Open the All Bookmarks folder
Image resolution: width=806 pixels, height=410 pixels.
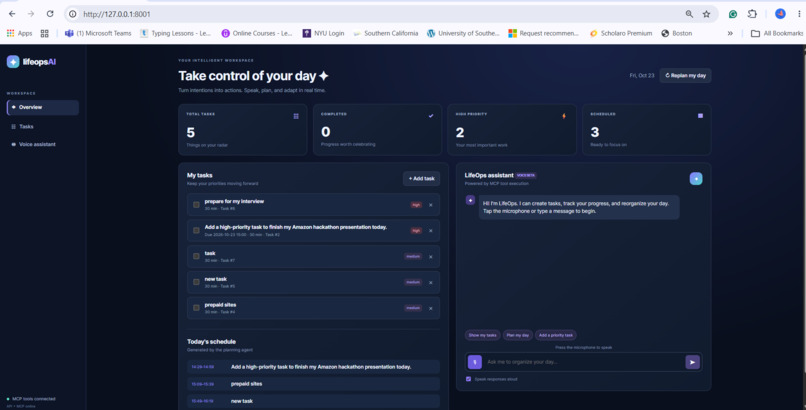click(777, 33)
